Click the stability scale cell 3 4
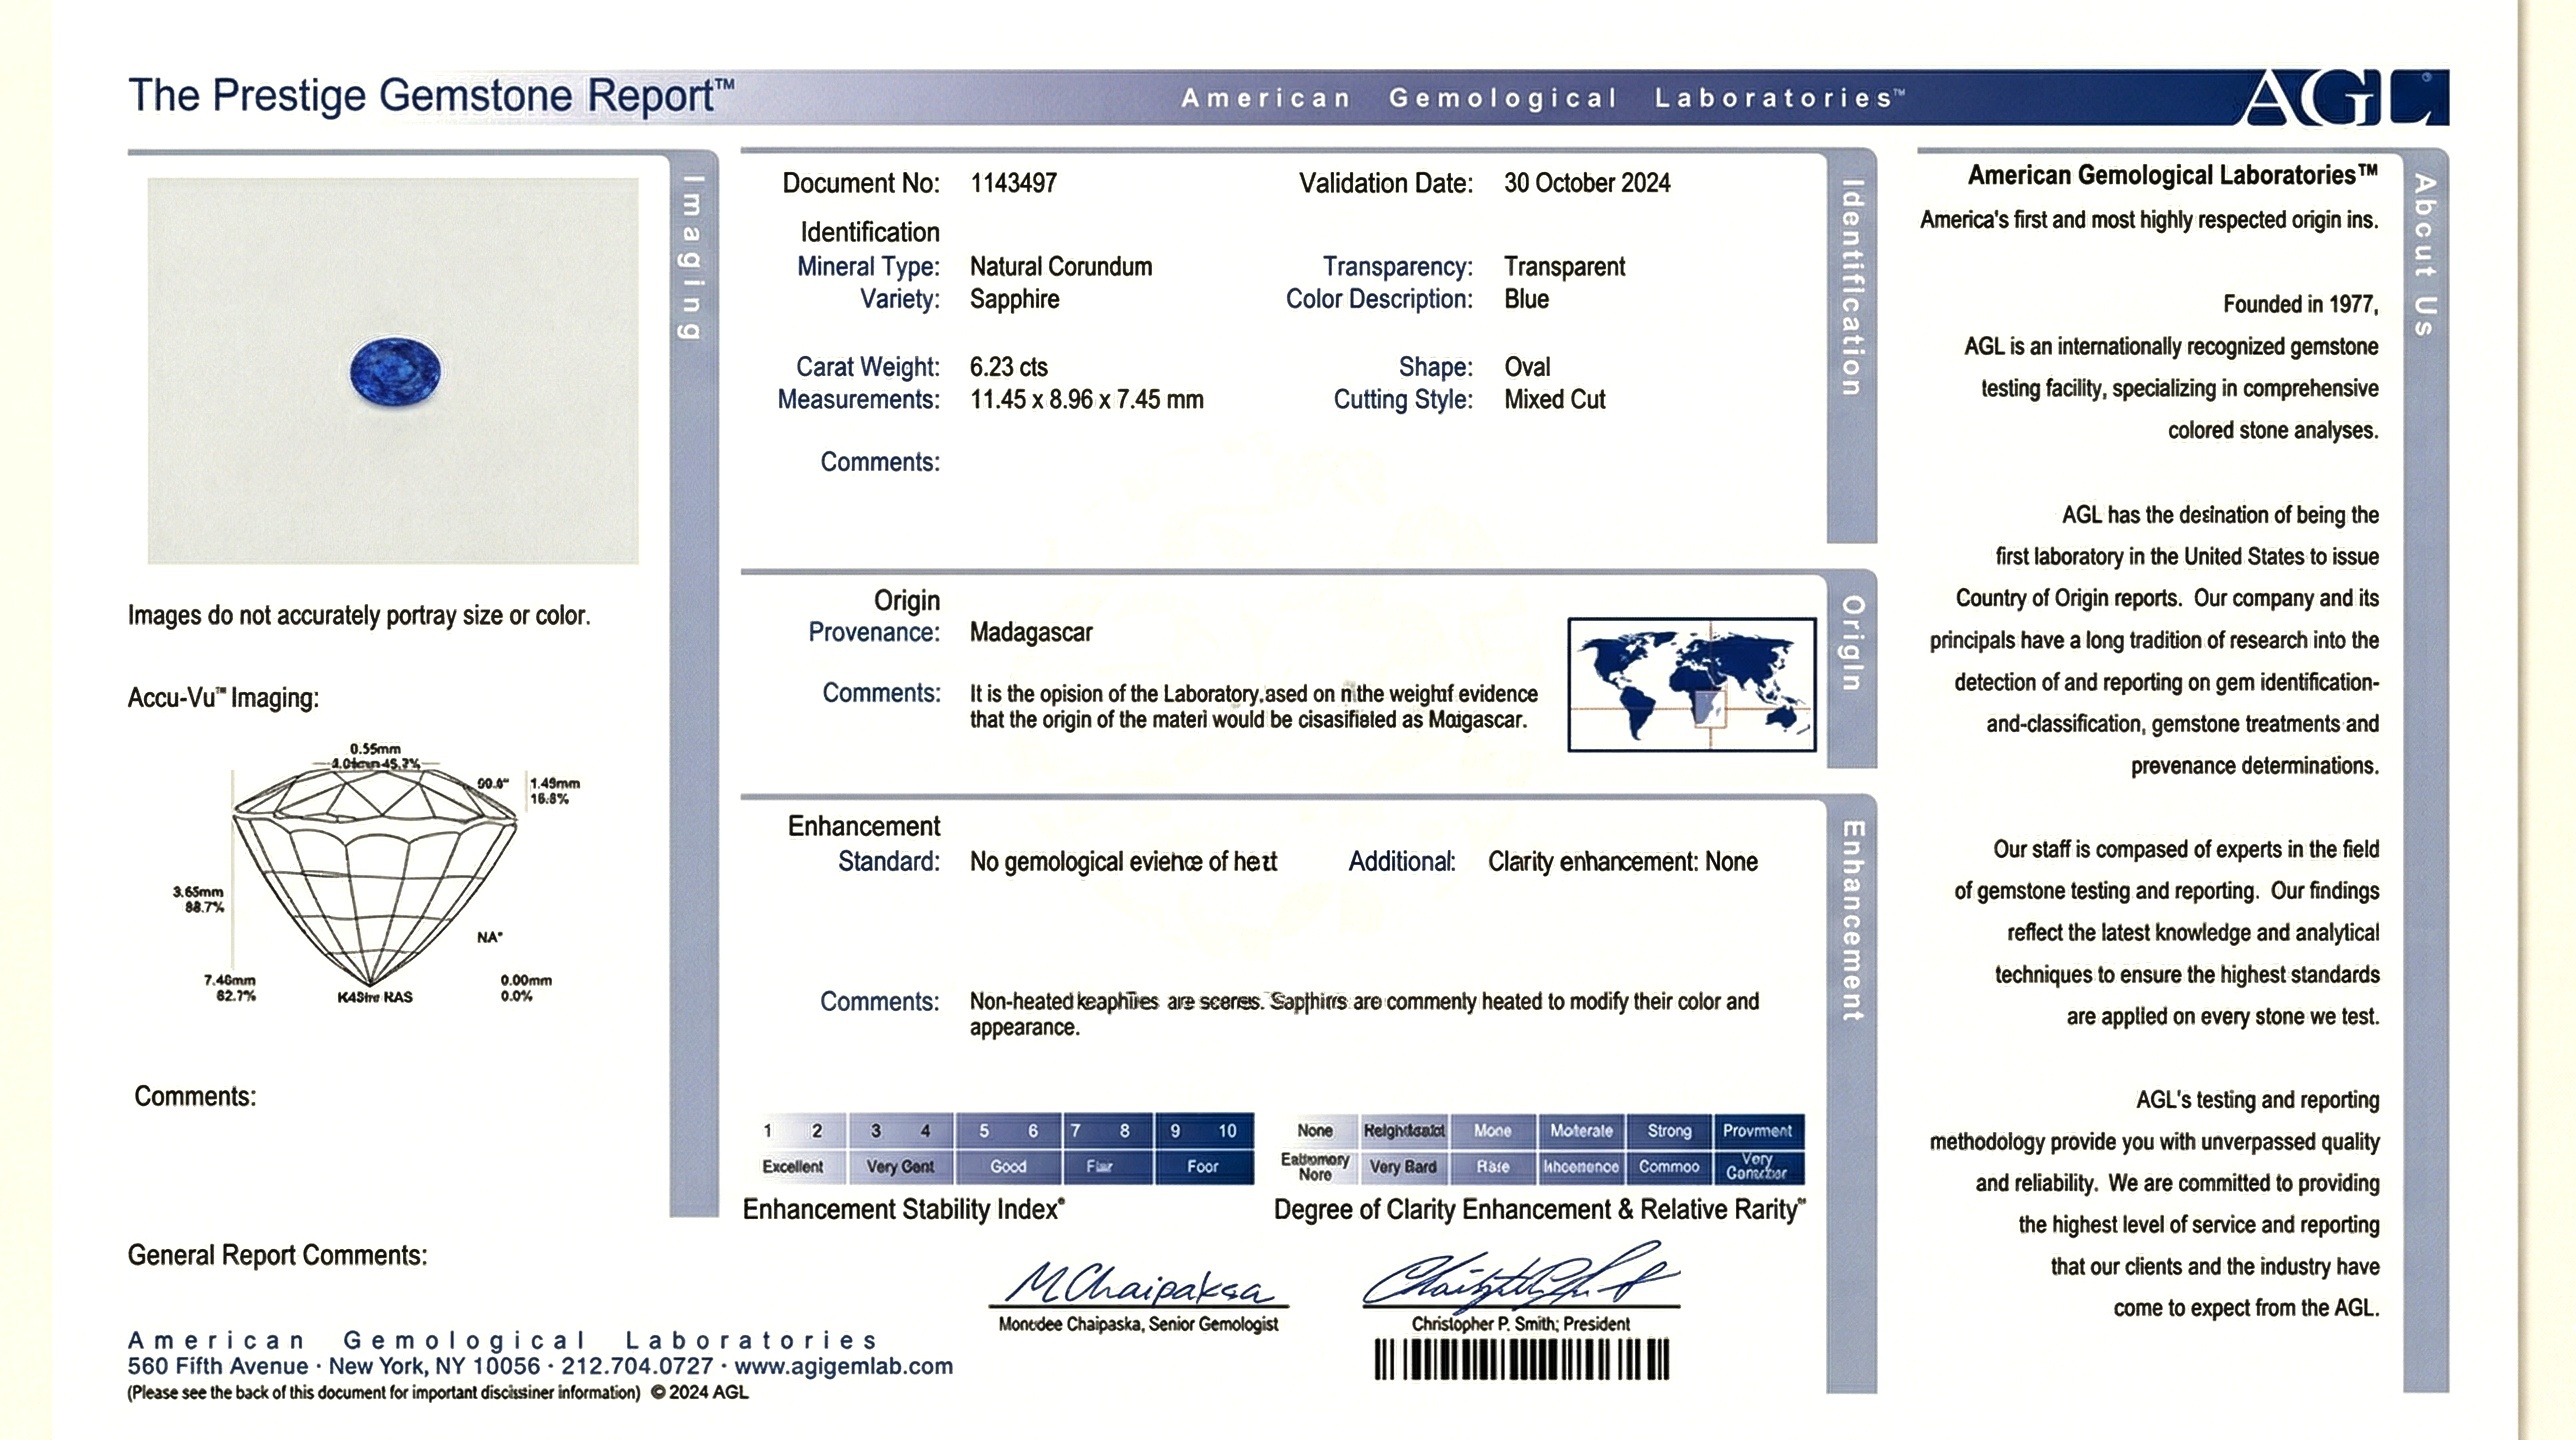The height and width of the screenshot is (1440, 2576). (x=901, y=1131)
